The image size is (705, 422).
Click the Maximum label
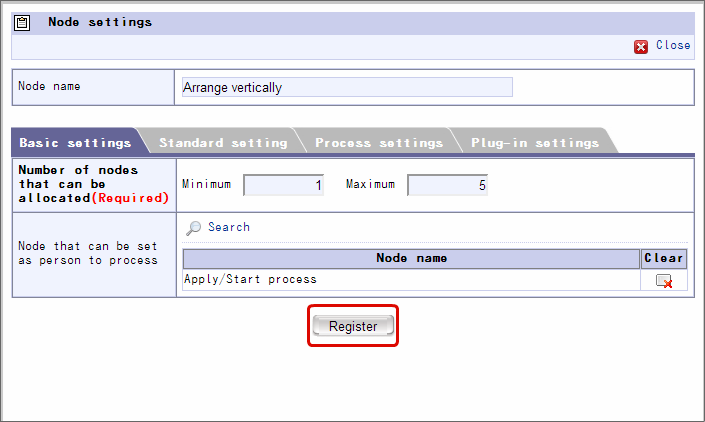click(370, 184)
